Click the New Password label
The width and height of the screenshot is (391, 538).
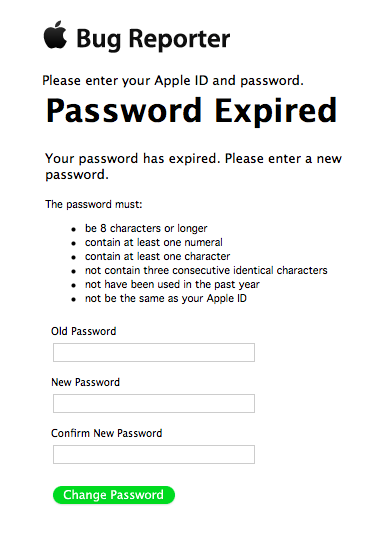[x=85, y=382]
